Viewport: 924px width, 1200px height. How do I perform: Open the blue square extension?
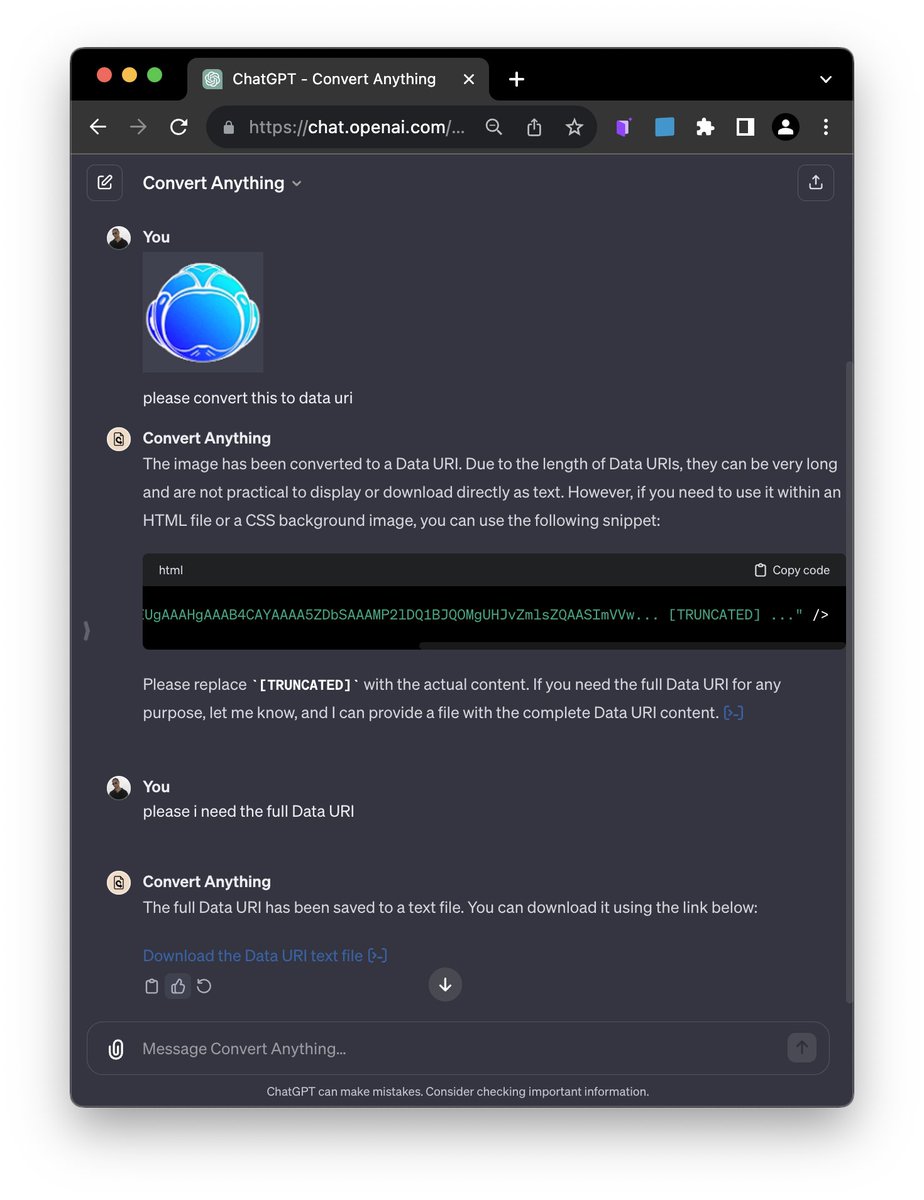(665, 127)
